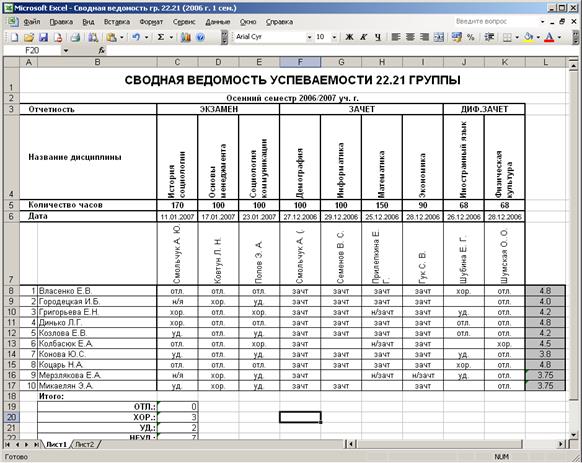Image resolution: width=582 pixels, height=463 pixels.
Task: Open the Name Box dropdown next to F20
Action: (66, 50)
